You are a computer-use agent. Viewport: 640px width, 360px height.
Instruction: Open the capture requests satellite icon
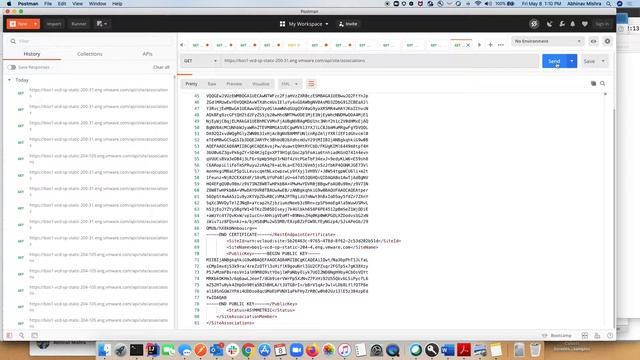click(x=550, y=24)
